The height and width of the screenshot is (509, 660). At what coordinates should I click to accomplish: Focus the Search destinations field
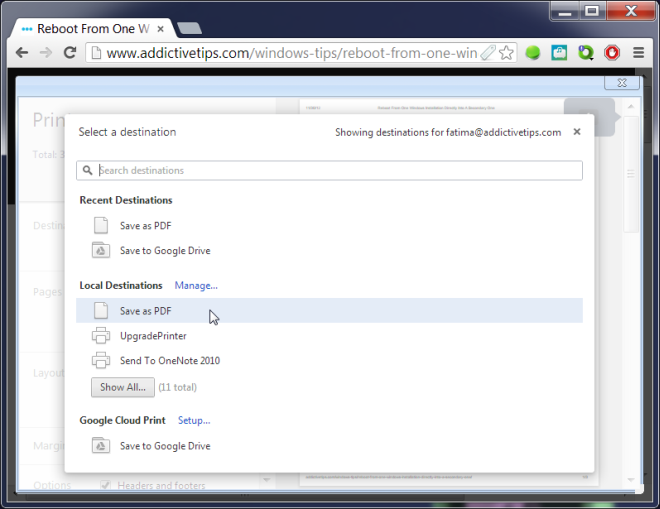329,170
